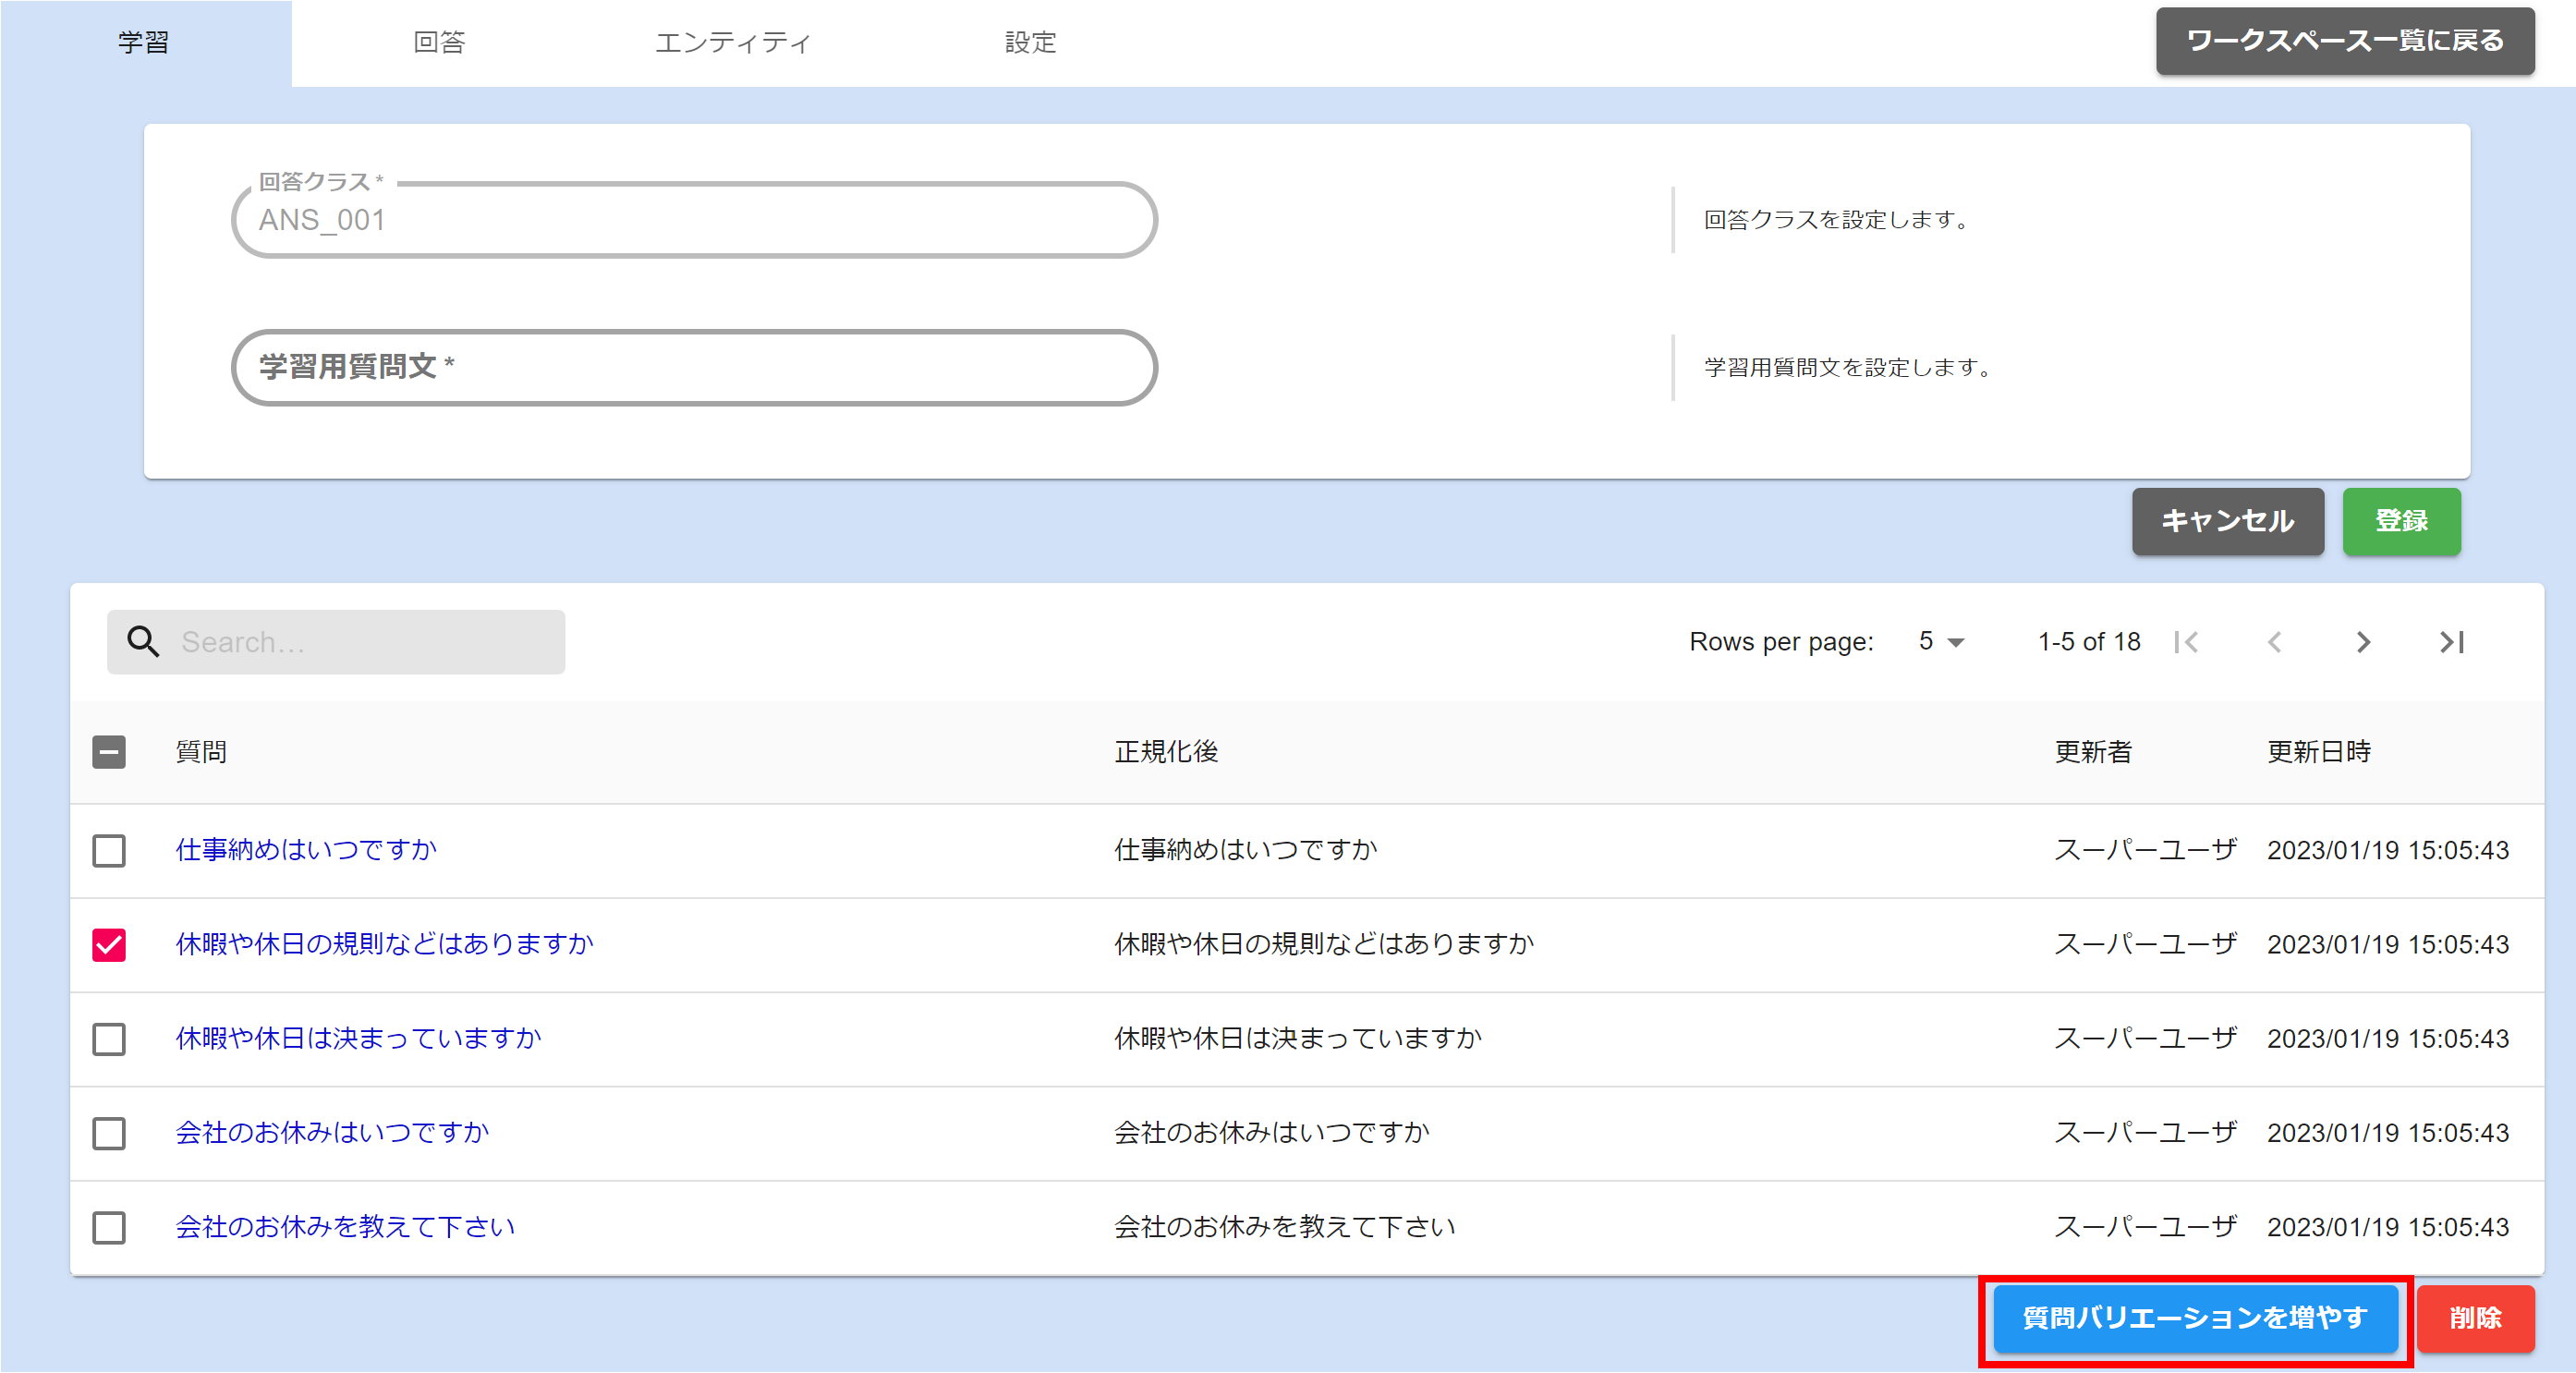Open the 休暇や休日は決まっていますか question link
Image resolution: width=2576 pixels, height=1373 pixels.
point(358,1038)
